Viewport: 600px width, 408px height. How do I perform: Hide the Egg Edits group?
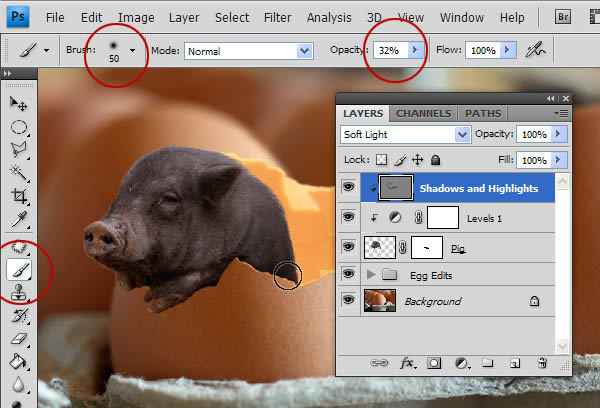tap(348, 274)
